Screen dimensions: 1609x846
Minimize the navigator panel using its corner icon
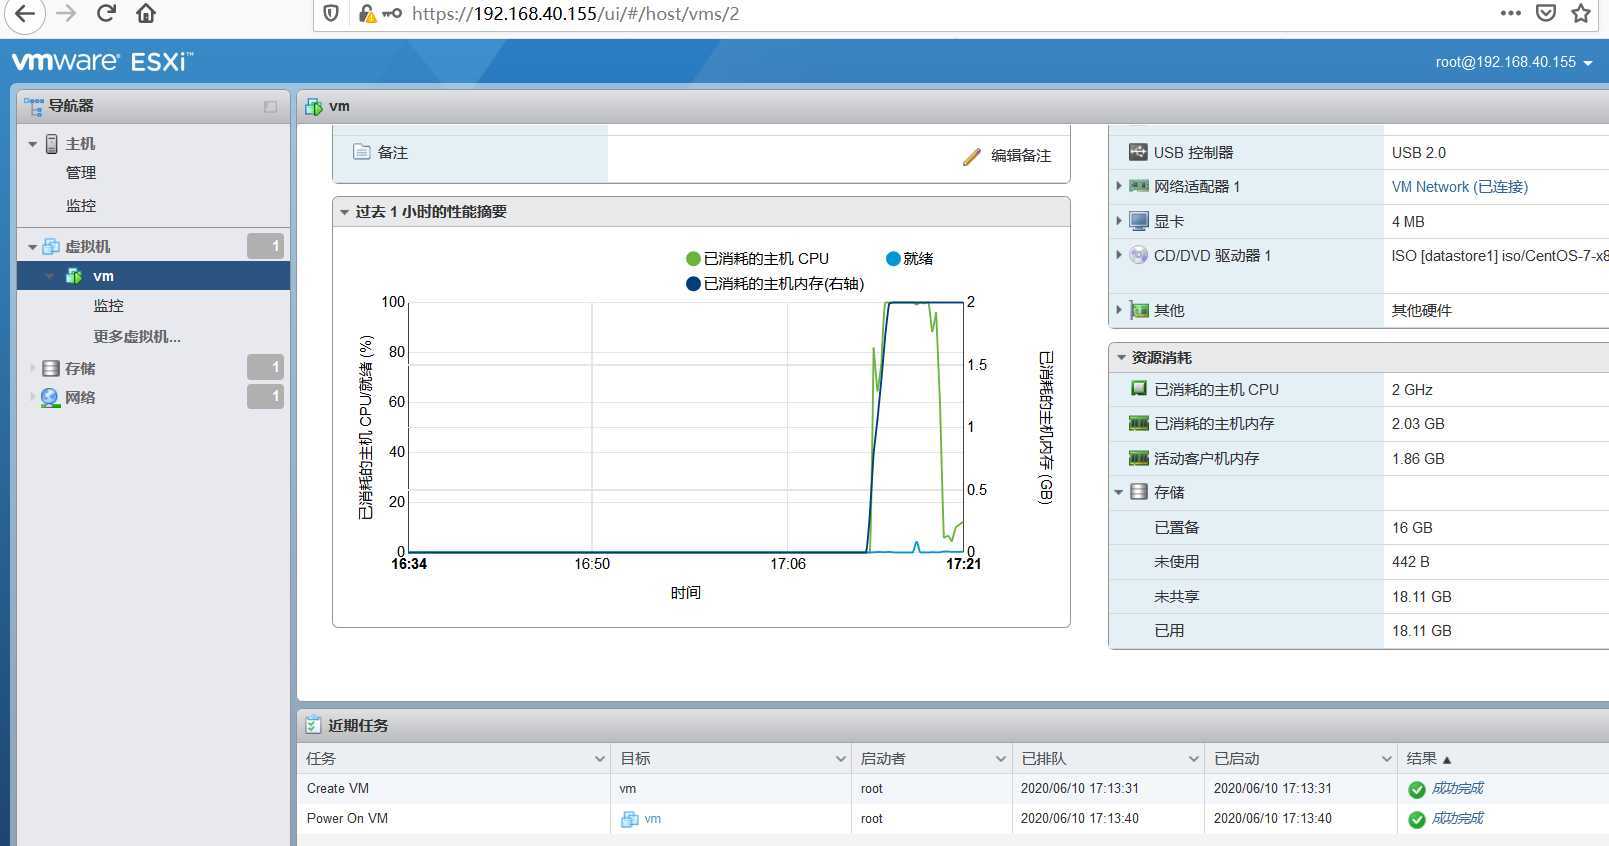(270, 106)
